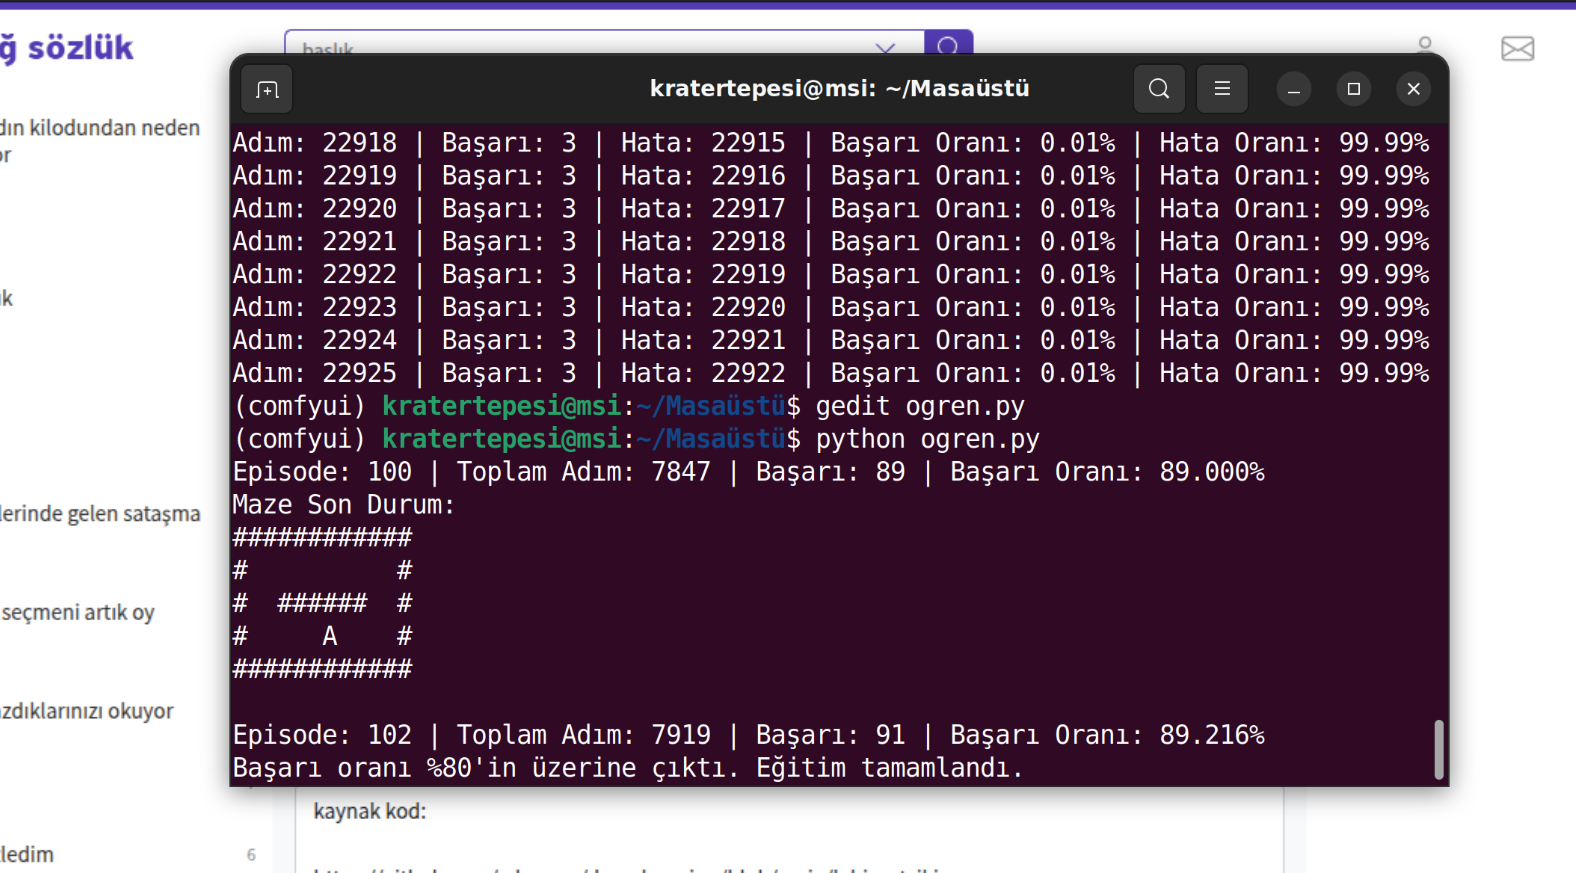Open the 'seçmeni artık oy' sidebar topic

coord(78,612)
